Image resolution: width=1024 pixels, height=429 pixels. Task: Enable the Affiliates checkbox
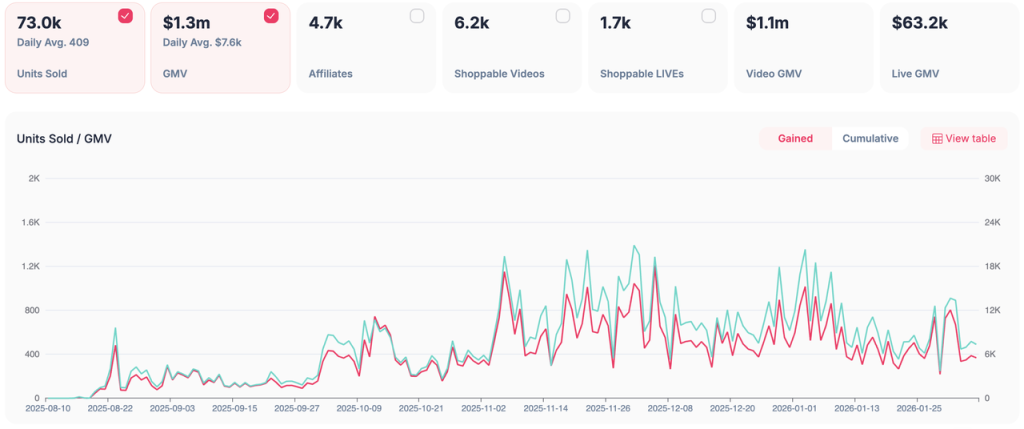(417, 16)
